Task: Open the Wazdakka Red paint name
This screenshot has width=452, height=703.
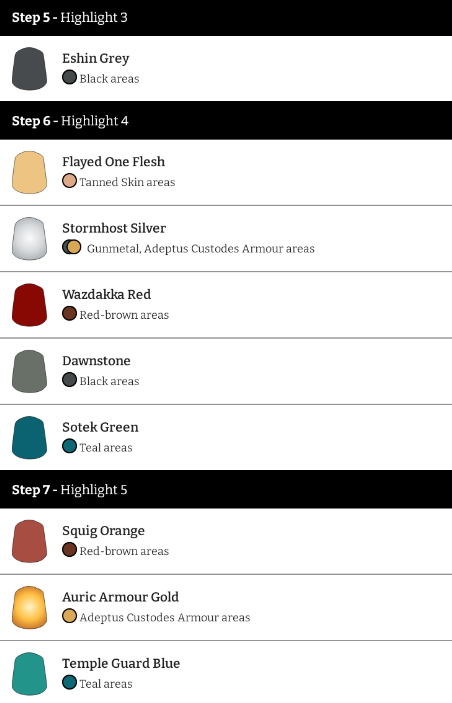Action: [x=106, y=295]
